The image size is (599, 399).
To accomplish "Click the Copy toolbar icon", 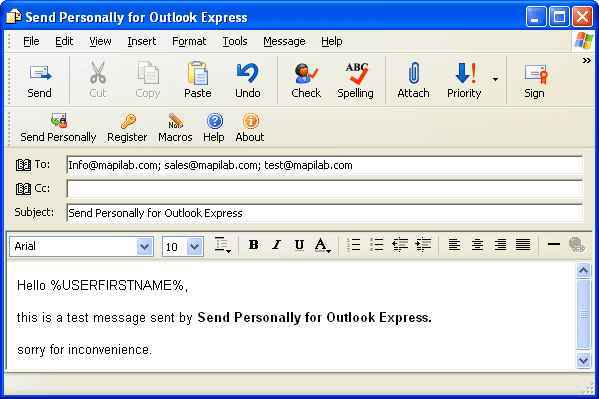I will pyautogui.click(x=148, y=73).
